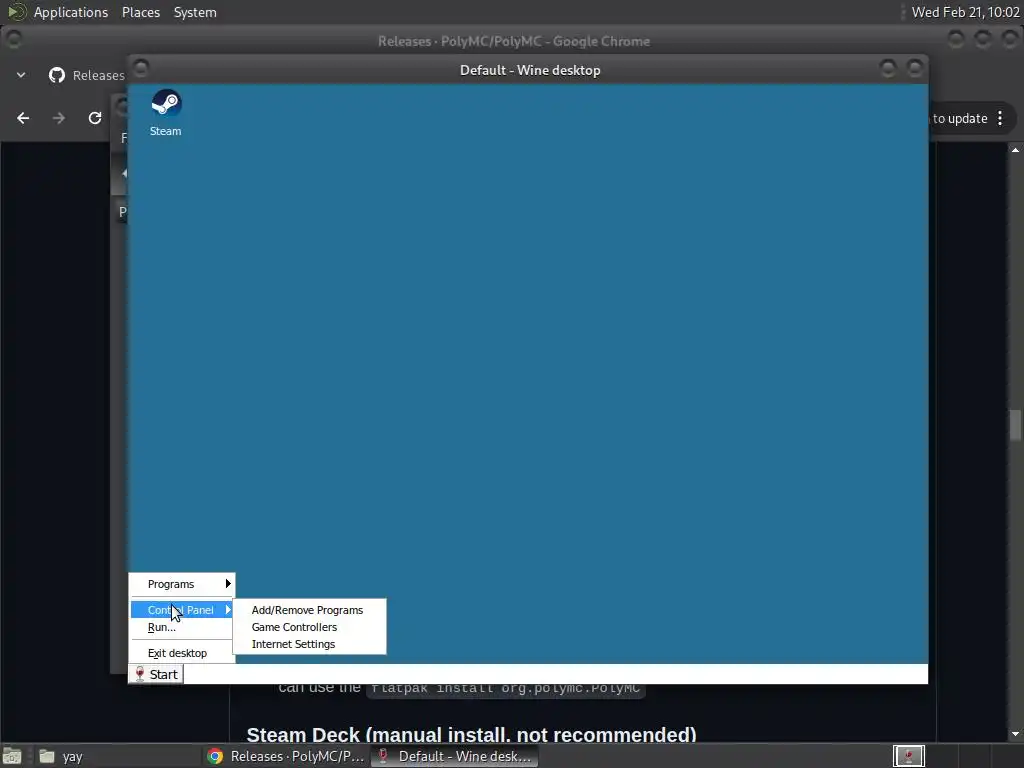Click the scrollbar down arrow in Chrome
1024x768 pixels.
click(1015, 734)
